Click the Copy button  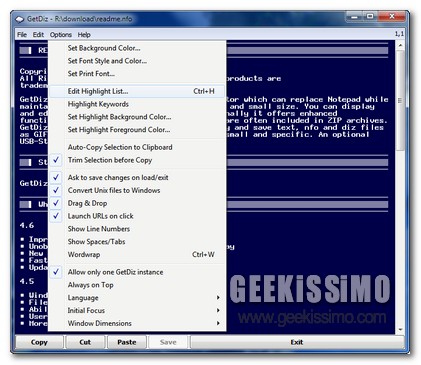39,342
